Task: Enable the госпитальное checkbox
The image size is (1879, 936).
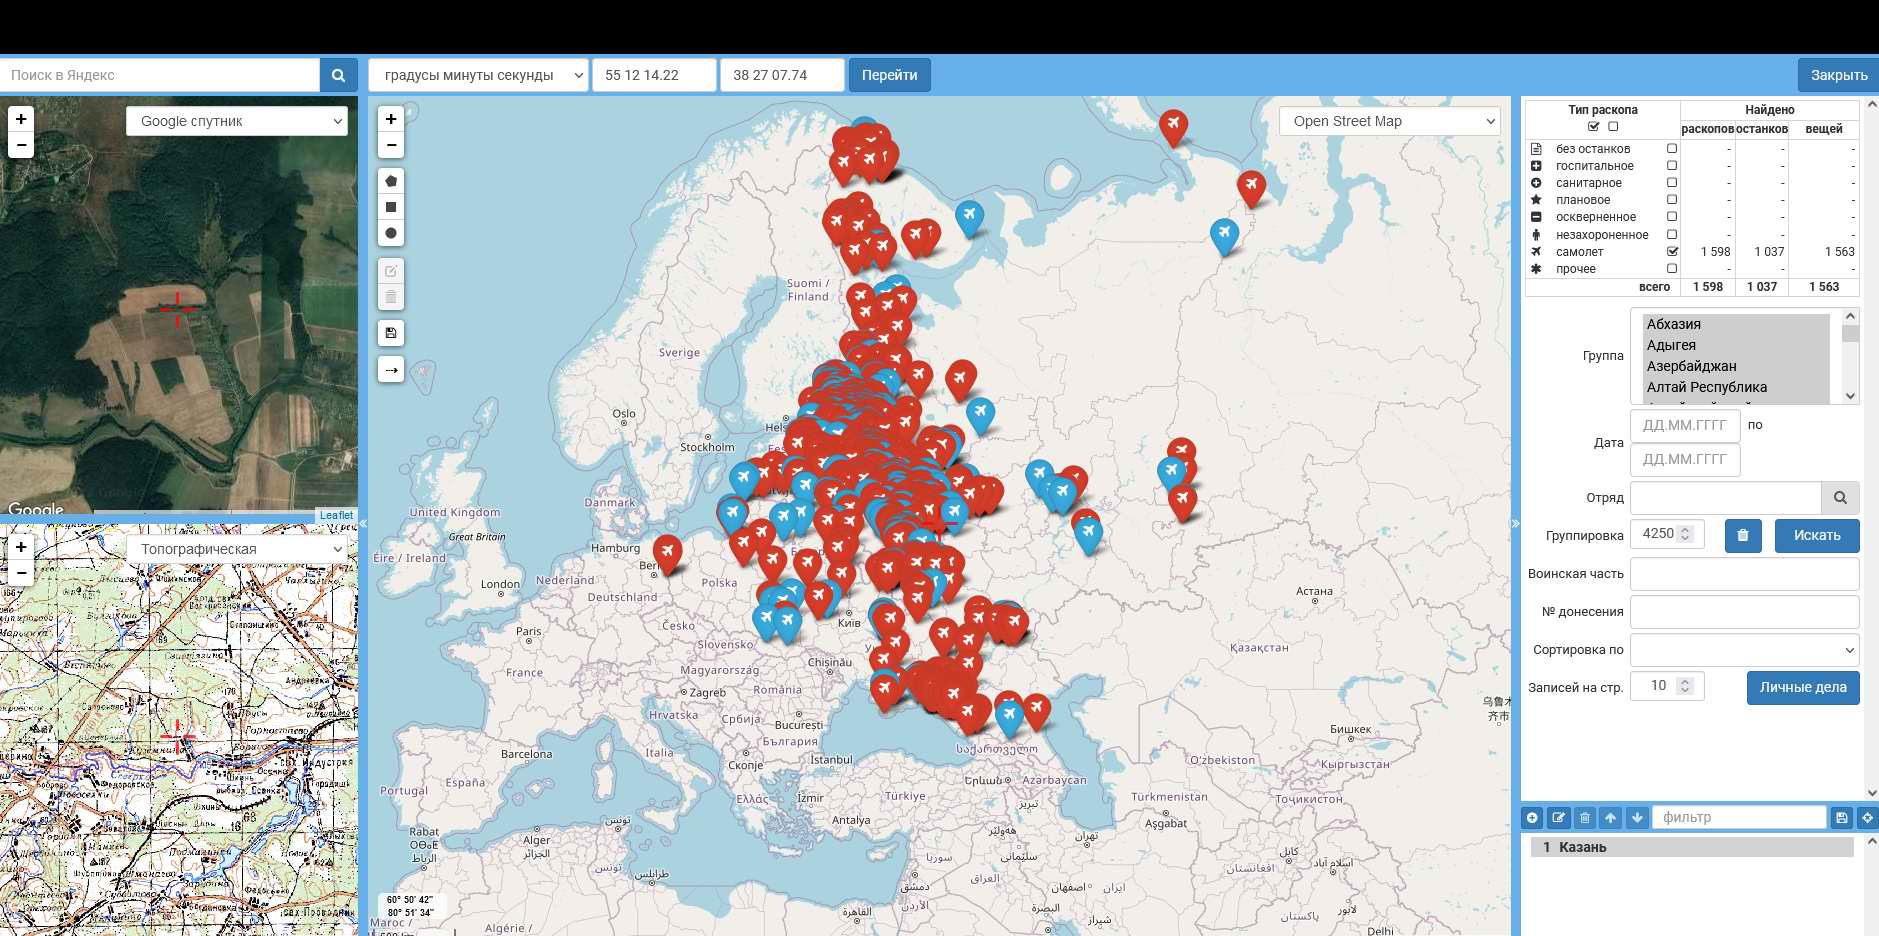Action: point(1672,166)
